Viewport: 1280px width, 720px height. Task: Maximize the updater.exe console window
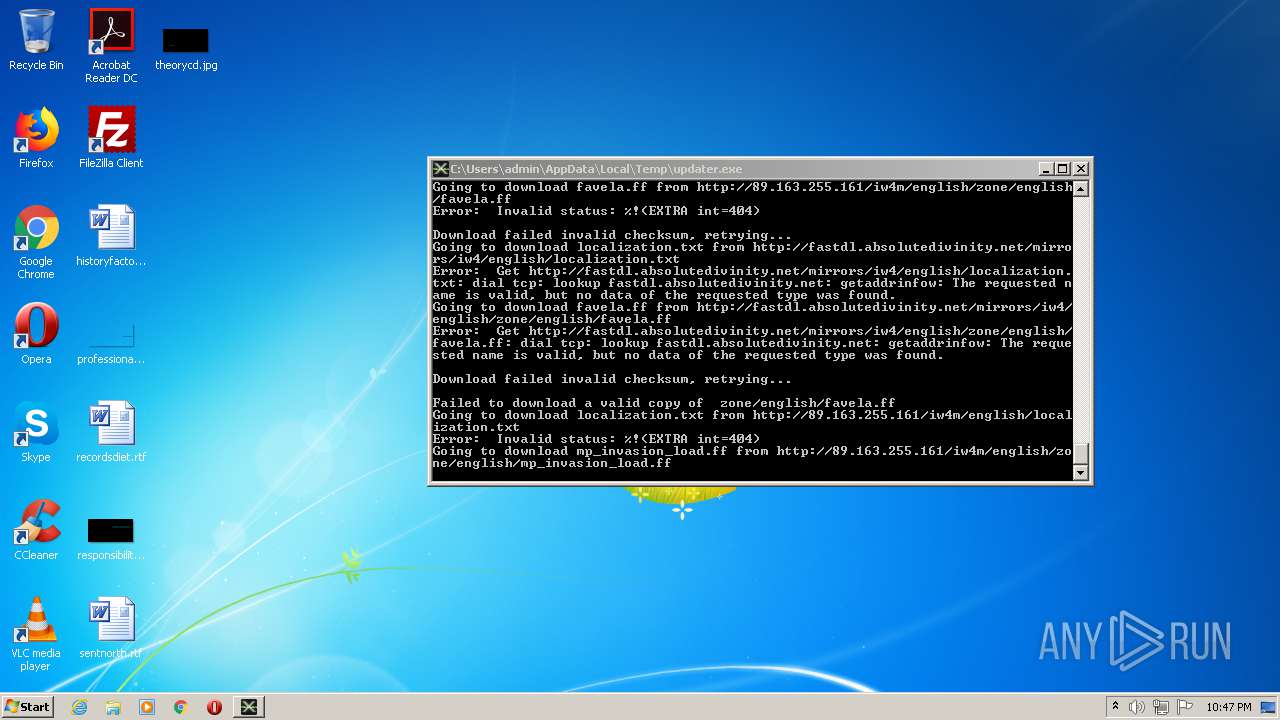1063,169
